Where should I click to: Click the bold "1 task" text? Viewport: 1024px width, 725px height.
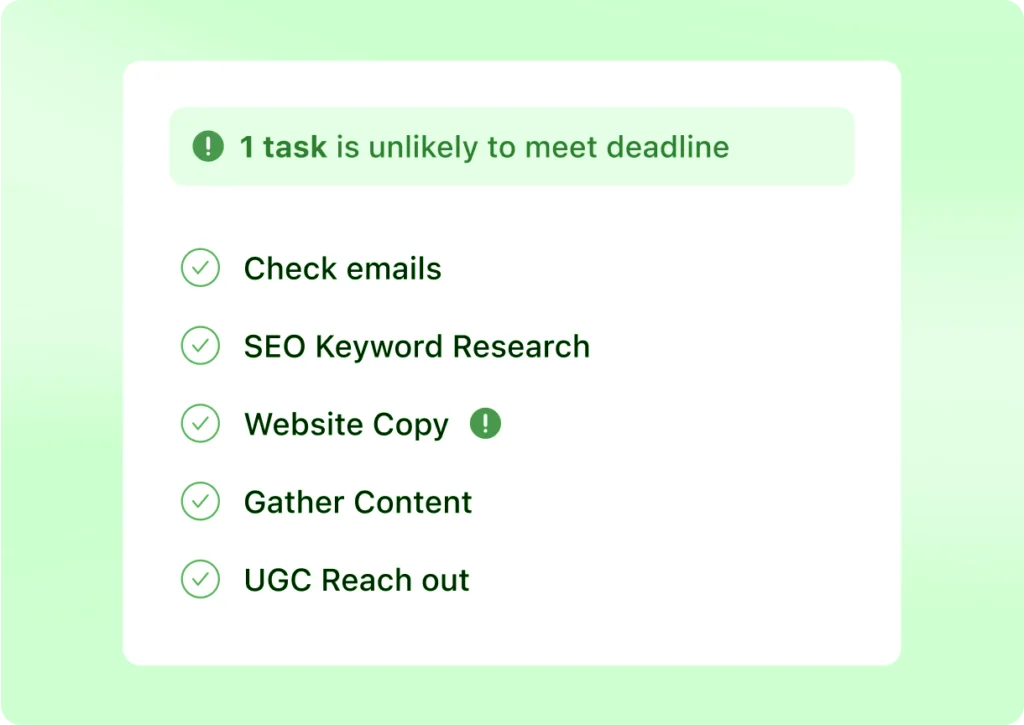[283, 148]
